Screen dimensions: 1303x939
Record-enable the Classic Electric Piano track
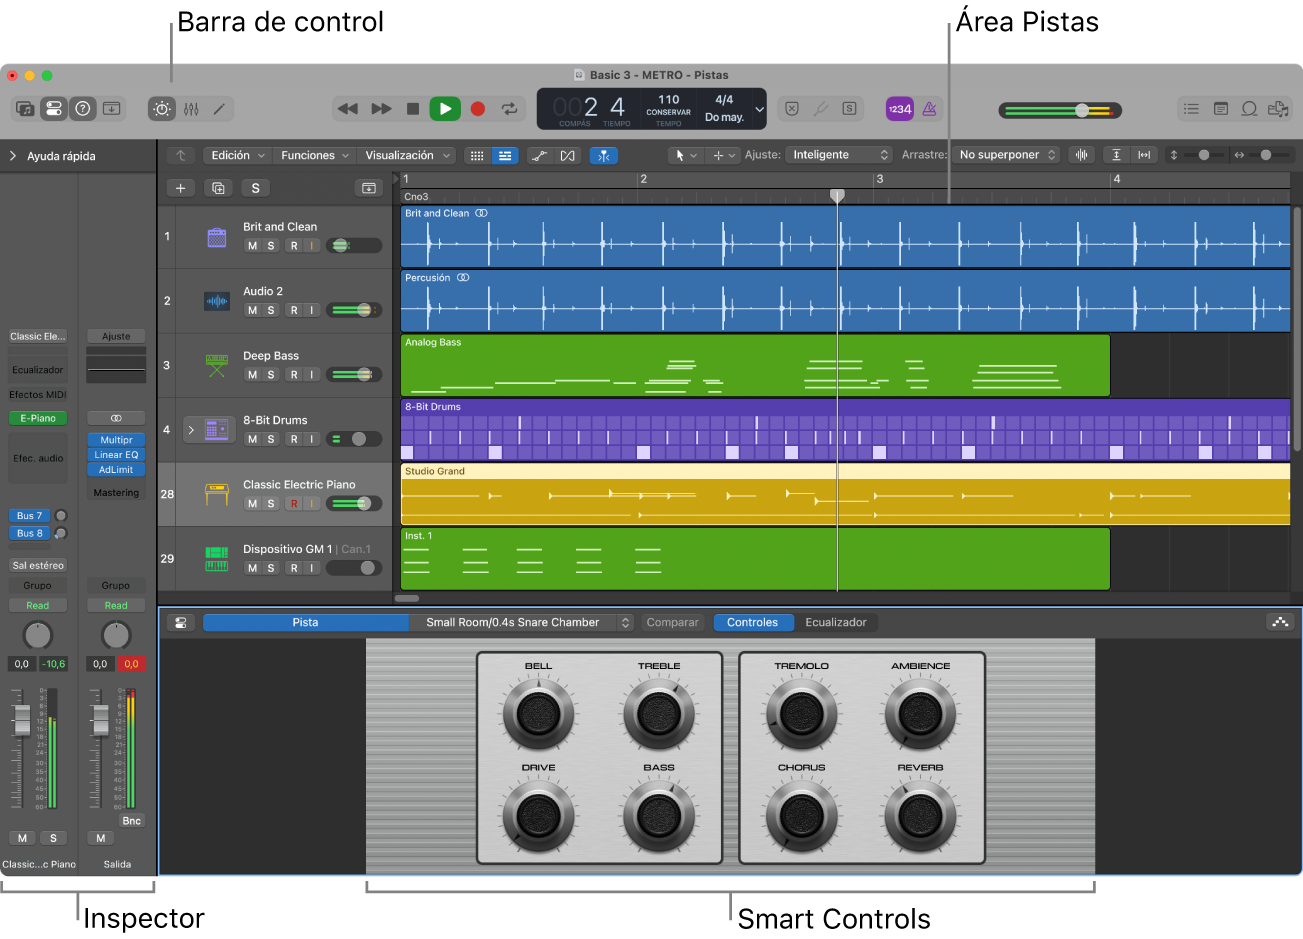[294, 504]
